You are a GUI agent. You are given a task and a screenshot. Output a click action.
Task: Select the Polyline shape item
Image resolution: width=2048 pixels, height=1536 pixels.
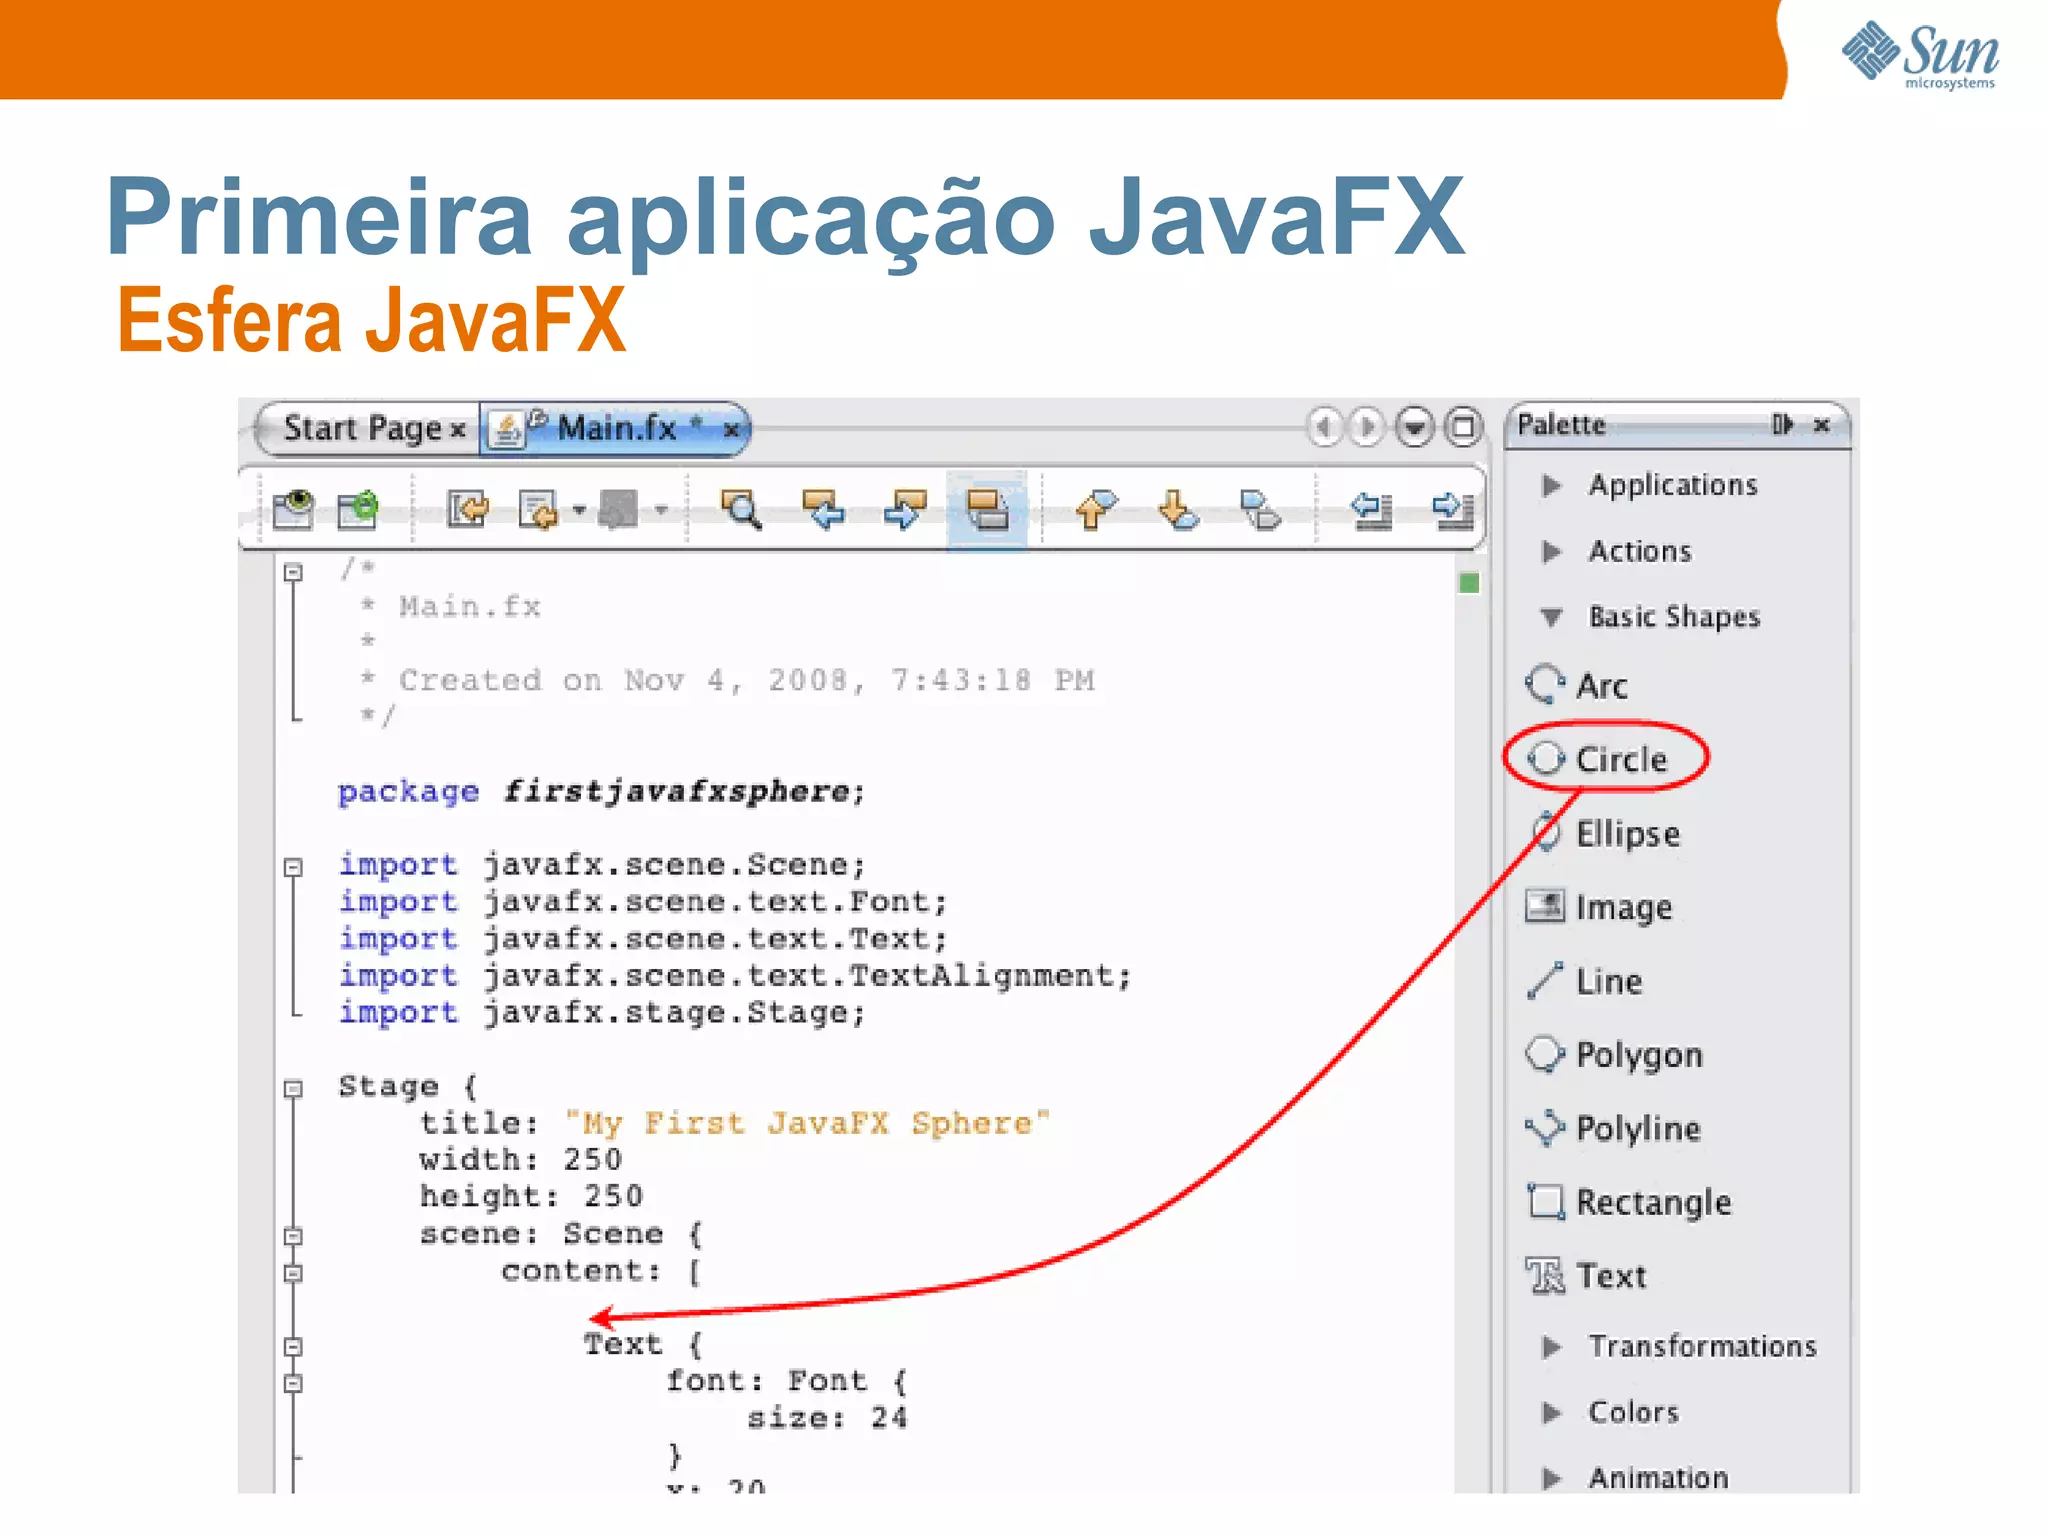point(1613,1128)
